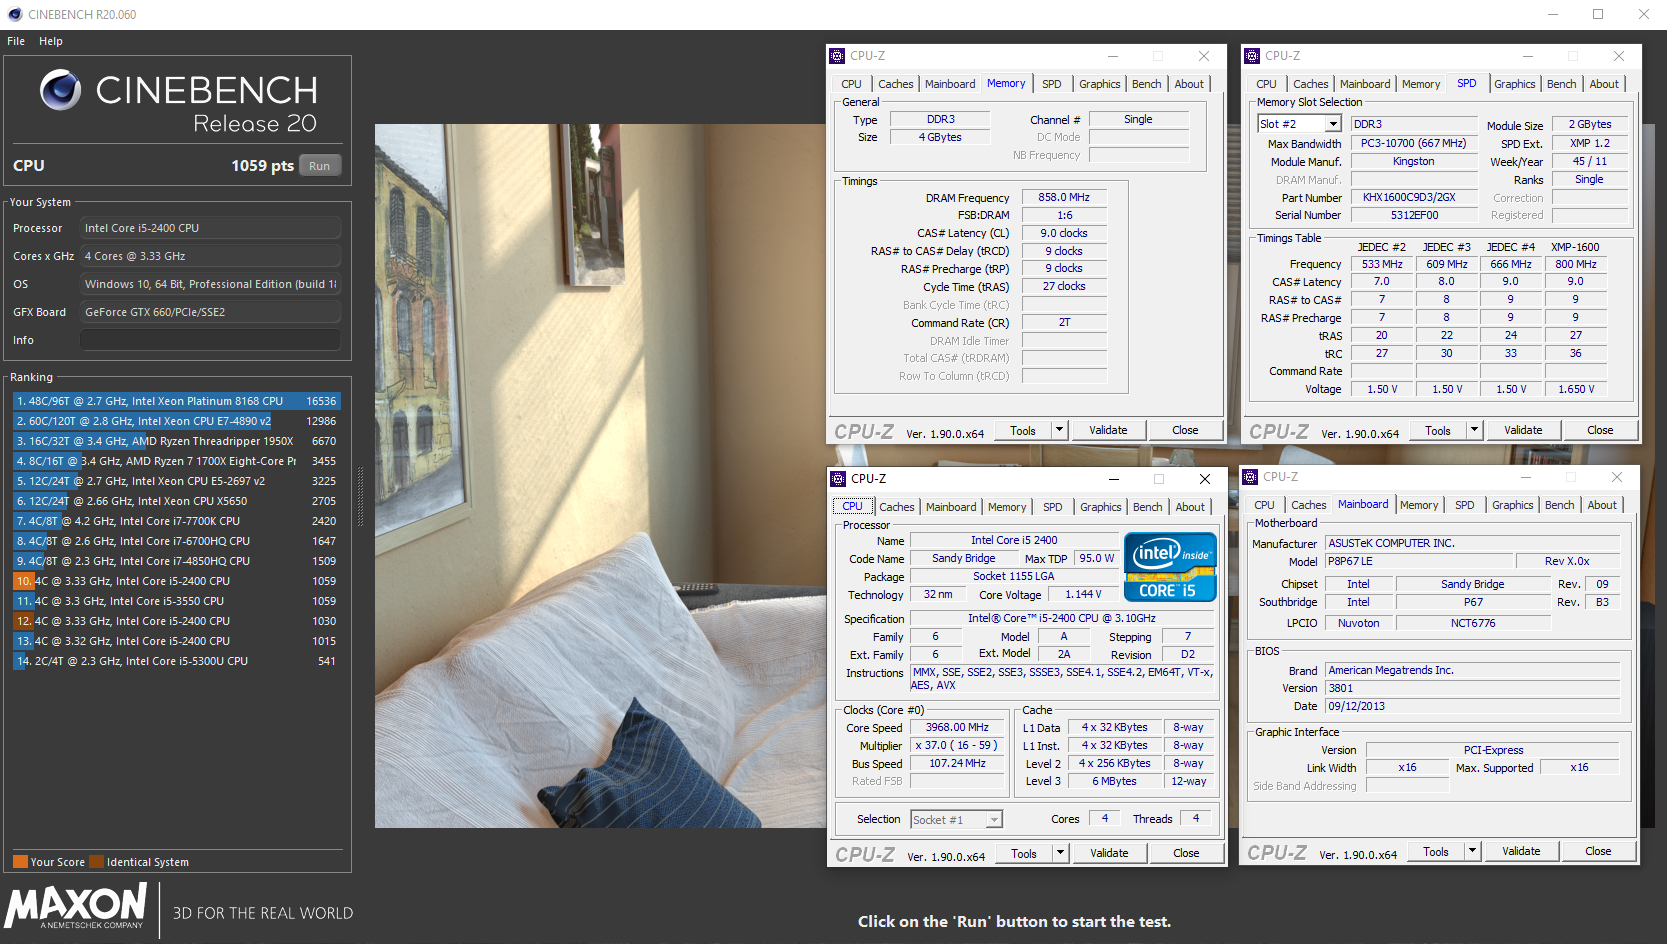
Task: Click the brown Identical System legend square
Action: (96, 862)
